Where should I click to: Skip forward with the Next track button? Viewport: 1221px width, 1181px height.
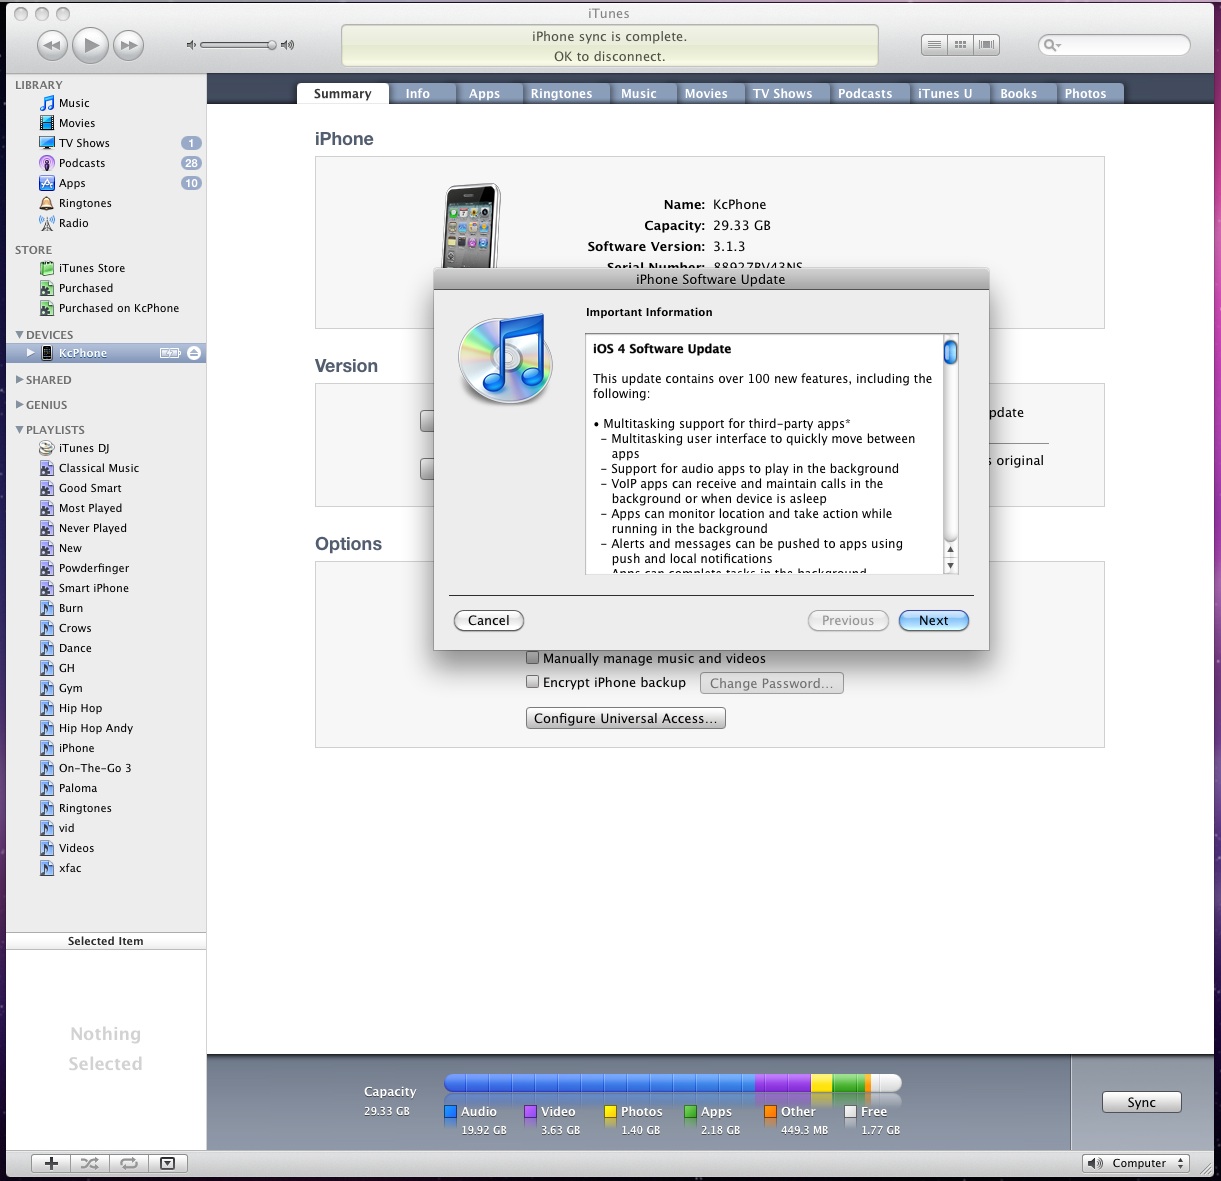(128, 45)
